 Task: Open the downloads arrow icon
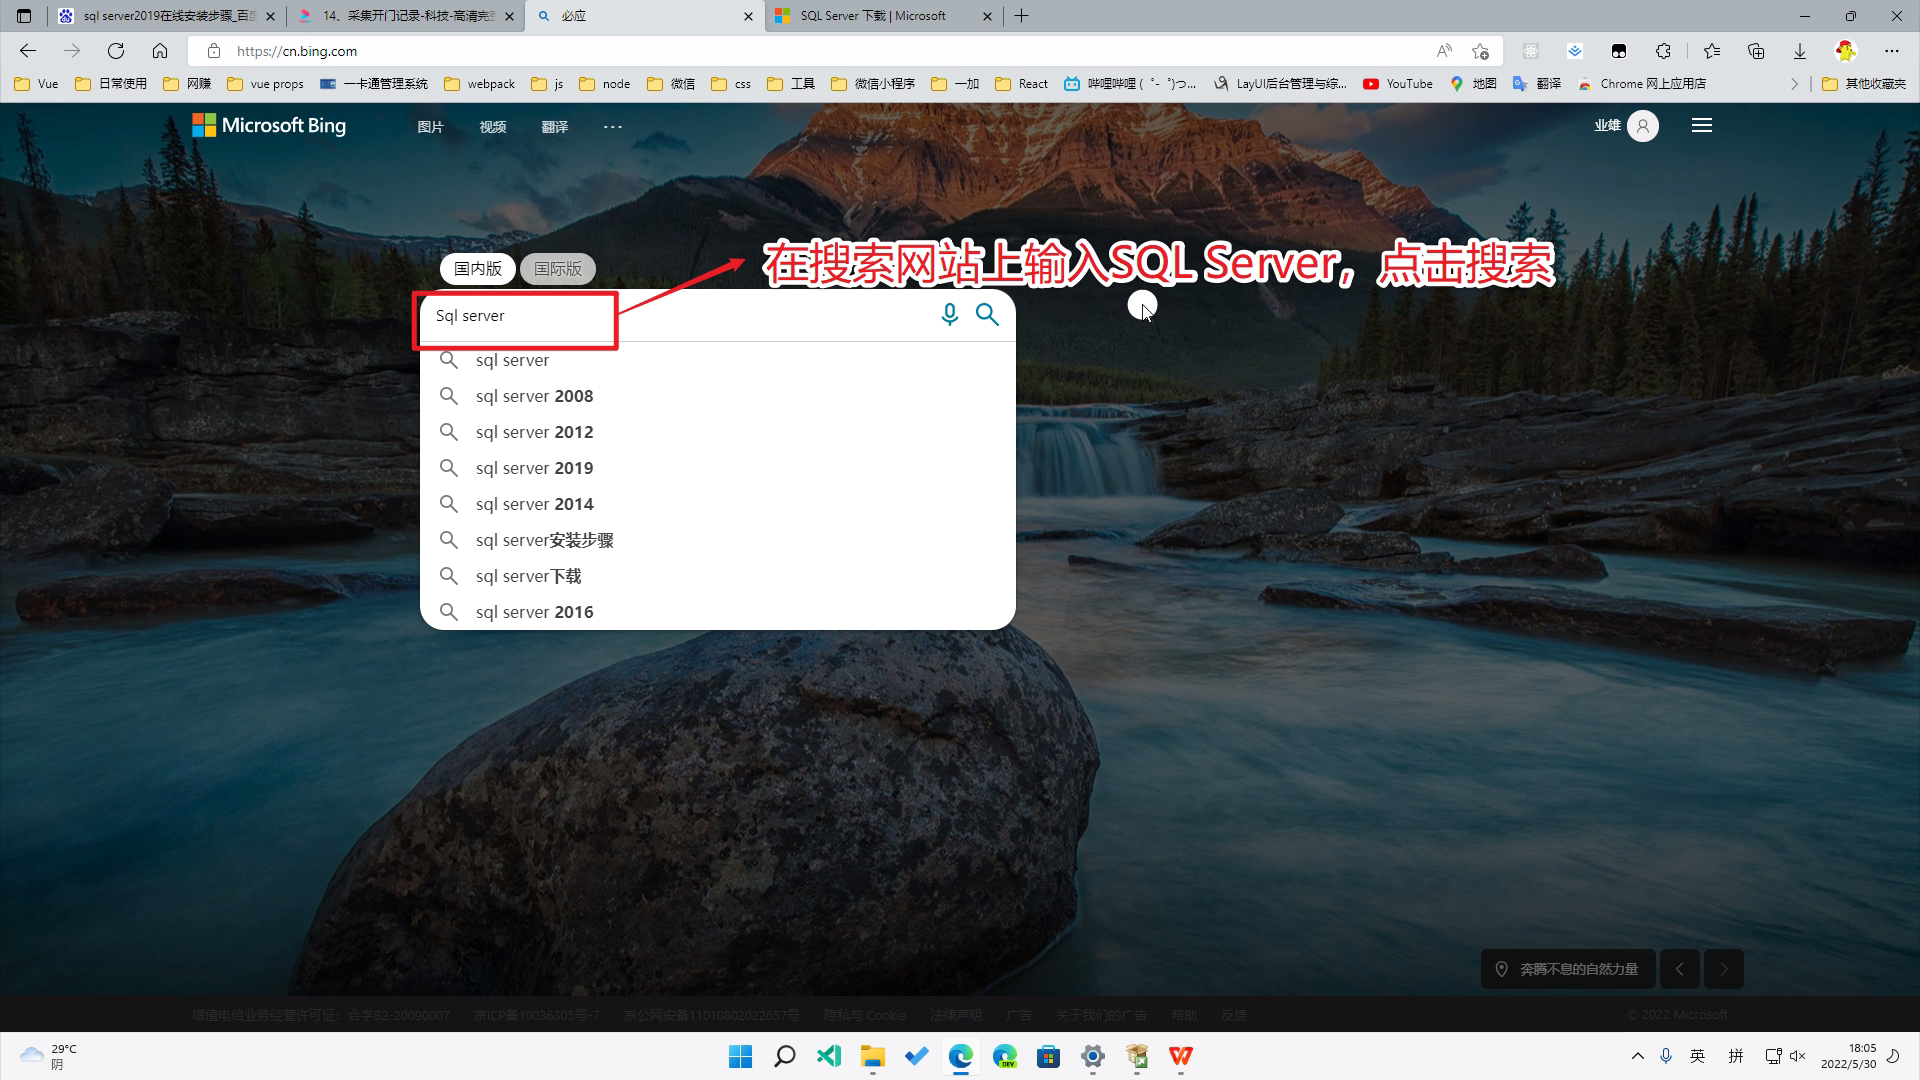[x=1800, y=51]
